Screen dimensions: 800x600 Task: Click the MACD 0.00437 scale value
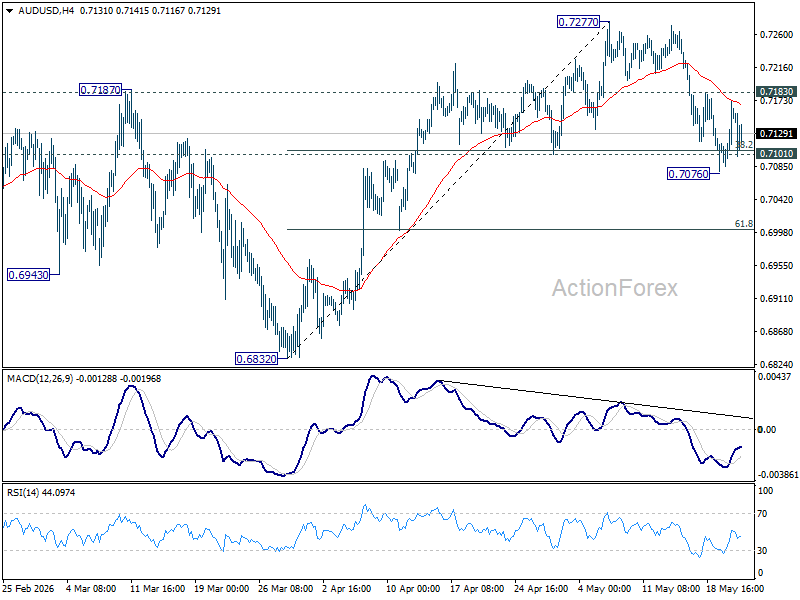click(775, 377)
